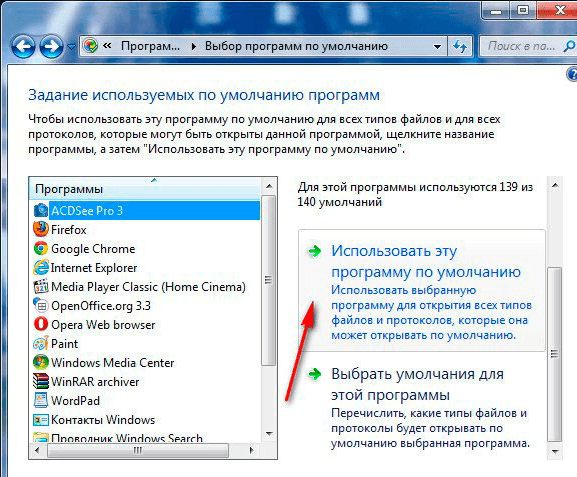Viewport: 577px width, 477px height.
Task: Go back with the Back arrow button
Action: (x=23, y=46)
